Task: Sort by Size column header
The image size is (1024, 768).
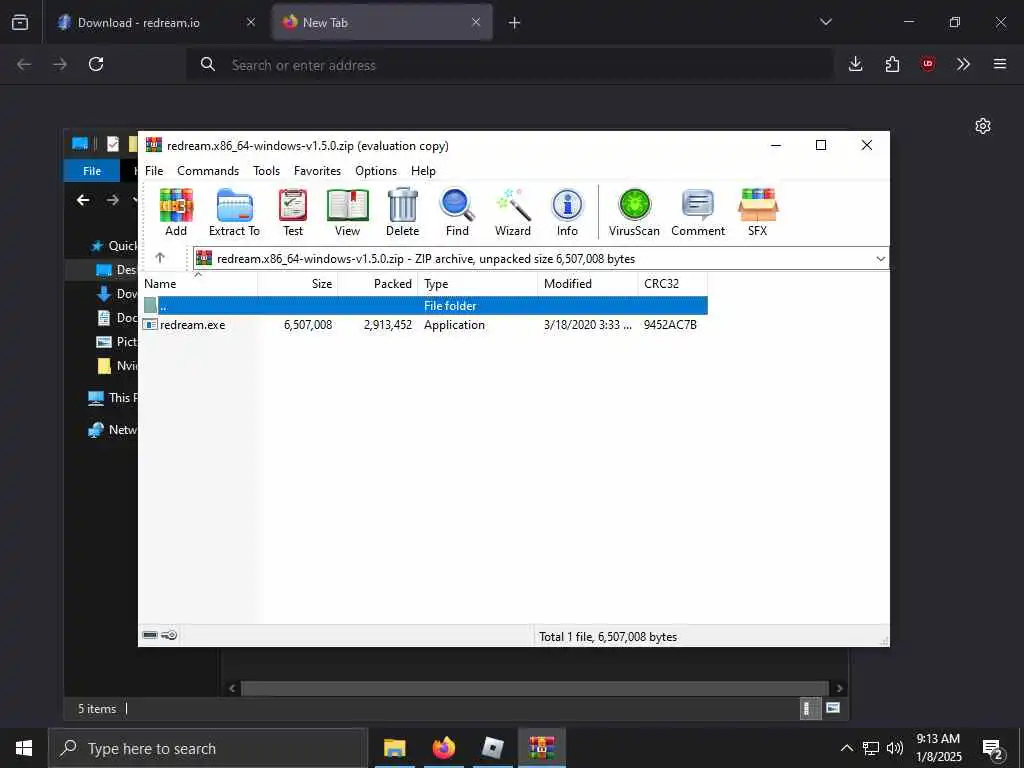Action: click(298, 283)
